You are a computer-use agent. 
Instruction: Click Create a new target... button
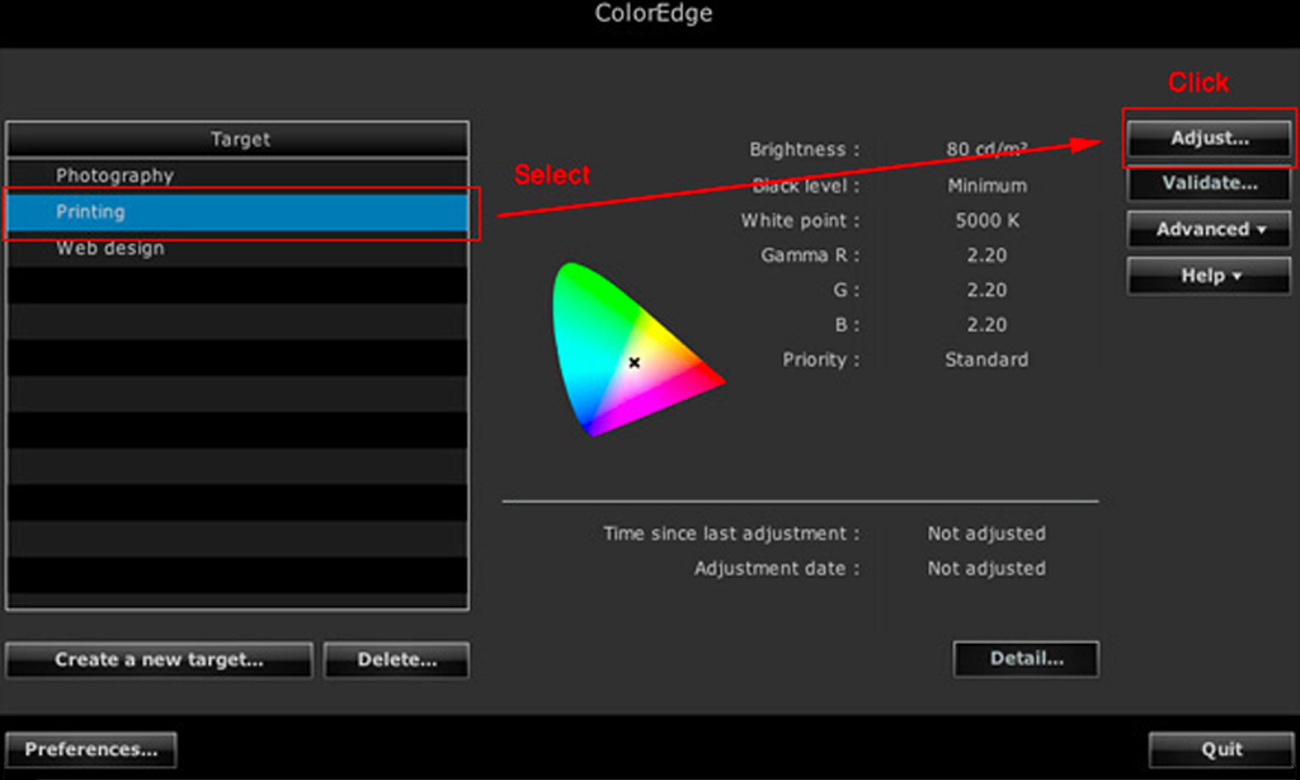159,660
